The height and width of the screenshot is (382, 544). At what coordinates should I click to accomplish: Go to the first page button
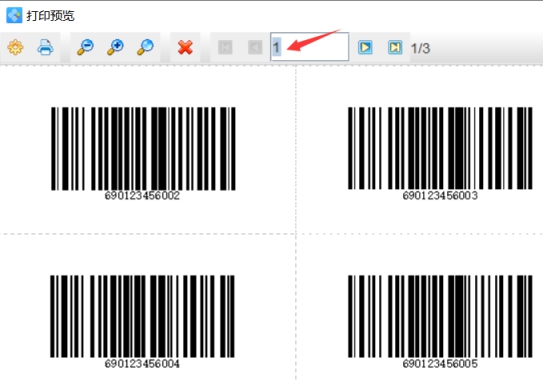(225, 47)
